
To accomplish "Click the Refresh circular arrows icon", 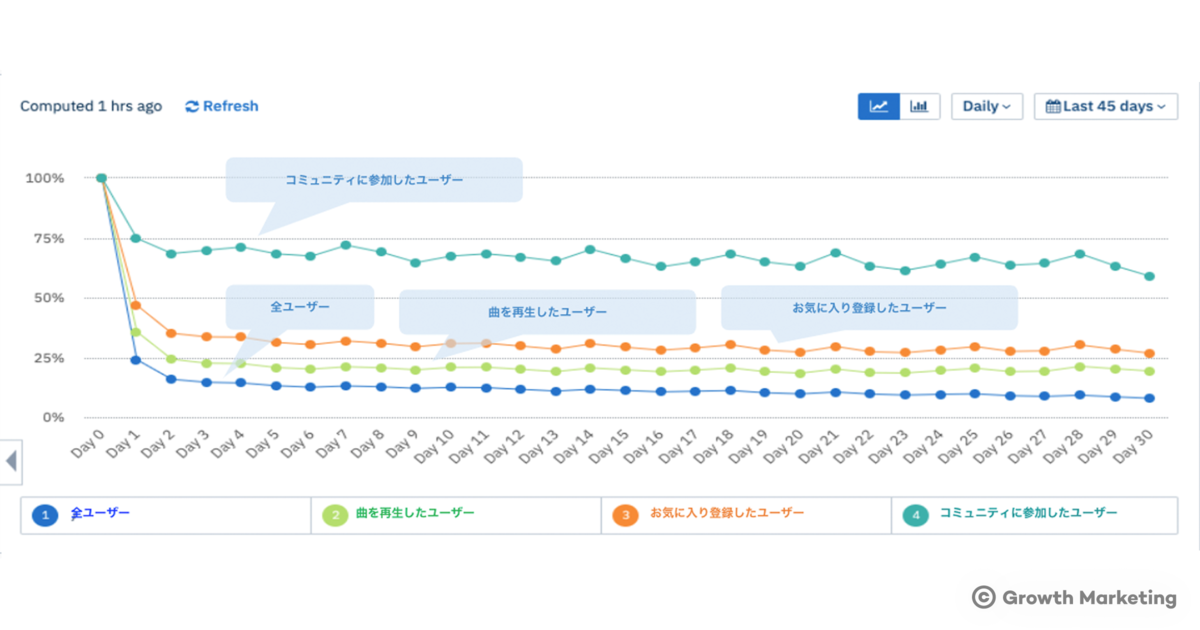I will click(x=192, y=106).
